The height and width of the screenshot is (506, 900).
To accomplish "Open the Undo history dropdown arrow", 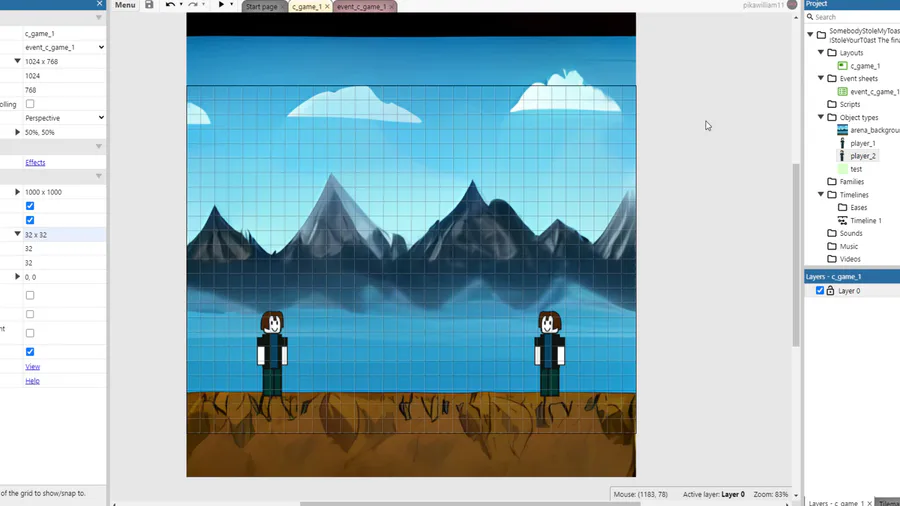I will click(x=181, y=5).
